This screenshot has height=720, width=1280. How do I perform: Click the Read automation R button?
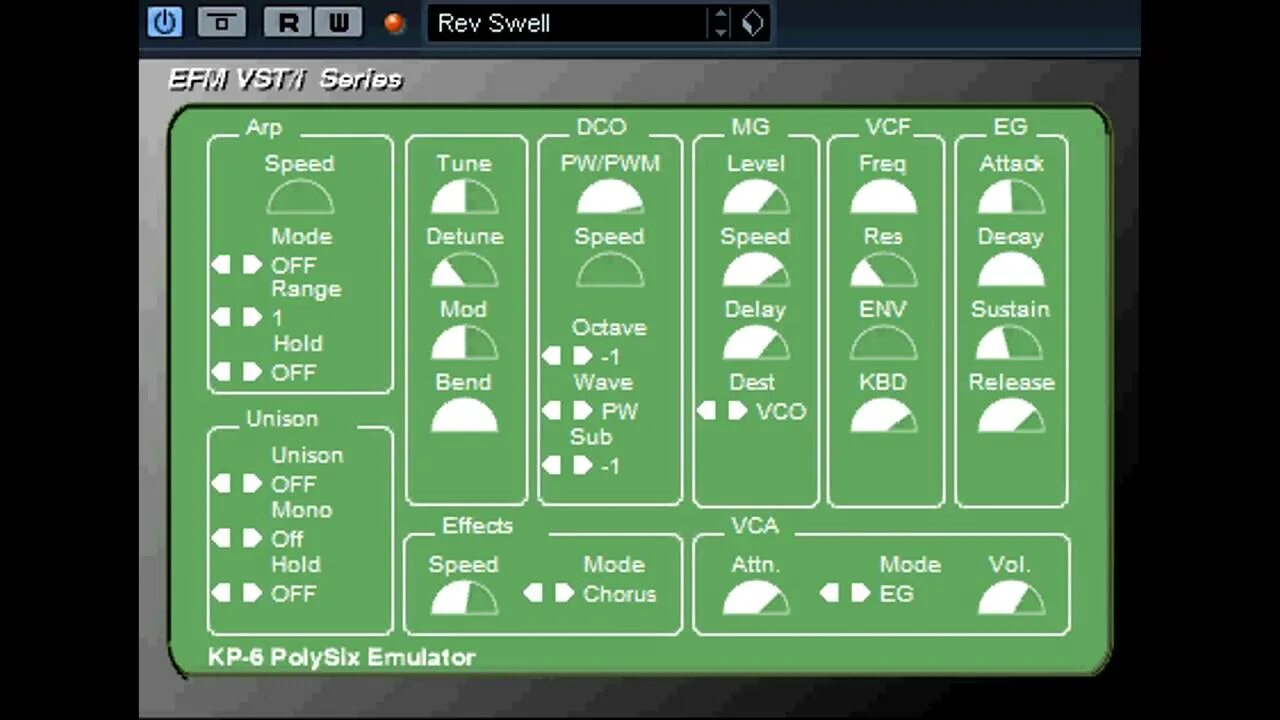tap(287, 22)
